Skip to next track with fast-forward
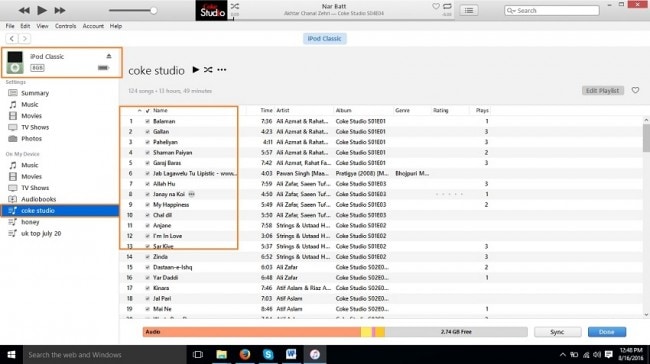The height and width of the screenshot is (364, 650). click(60, 10)
